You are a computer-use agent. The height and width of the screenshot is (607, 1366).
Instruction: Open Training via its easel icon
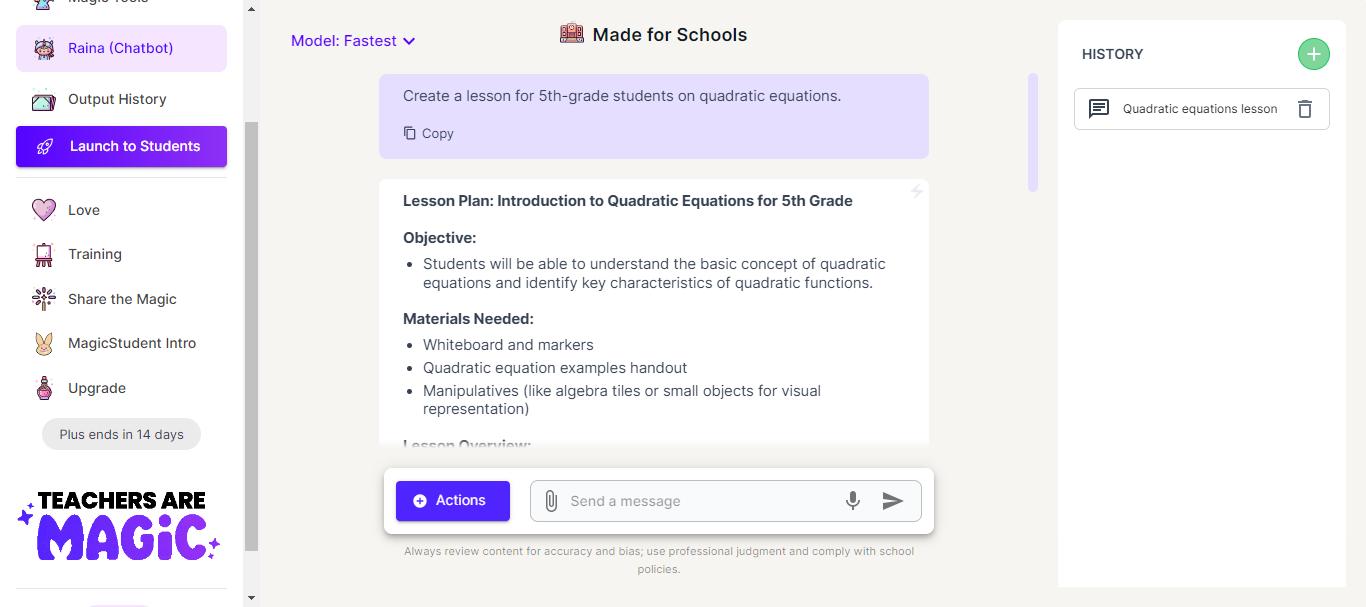(x=43, y=254)
